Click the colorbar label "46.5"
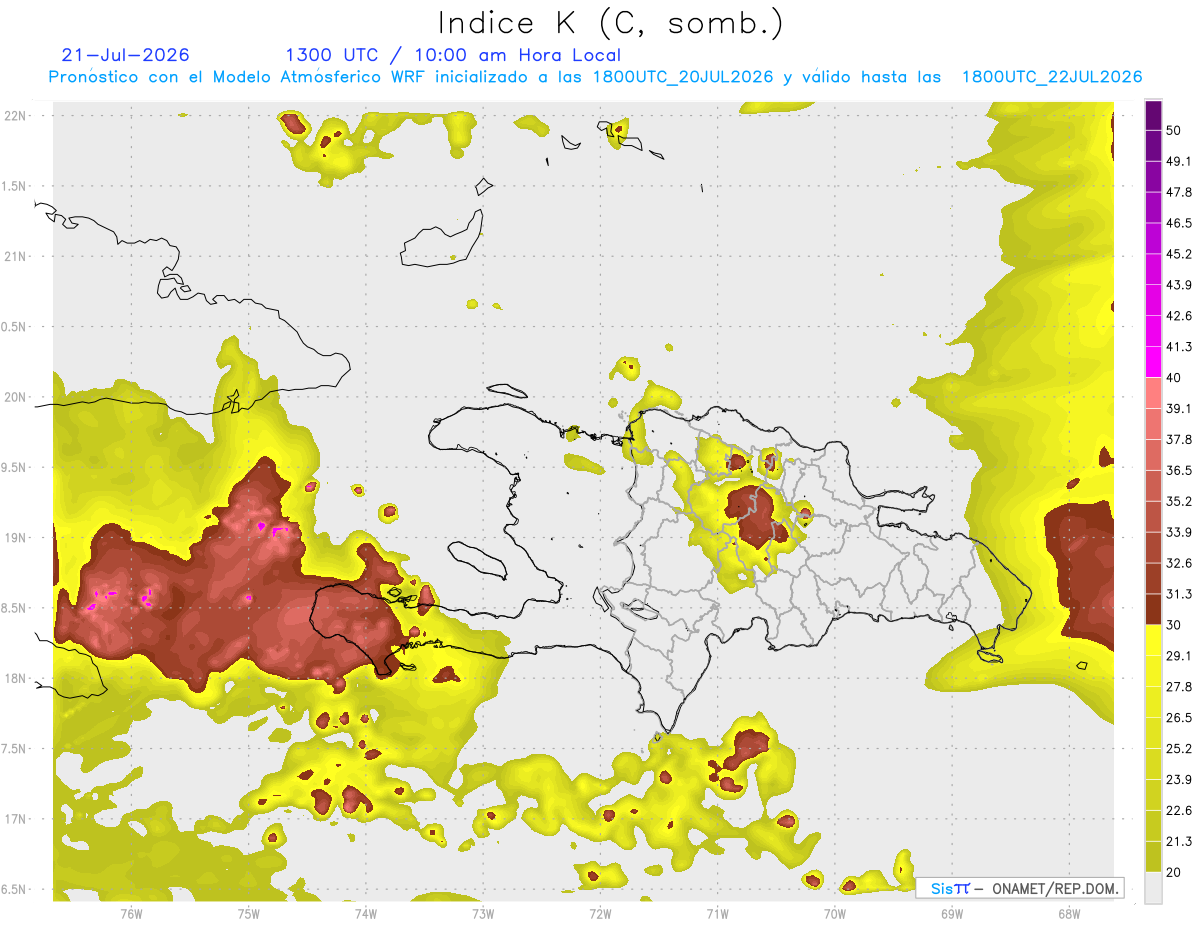Screen dimensions: 1200x927 [x=1178, y=223]
